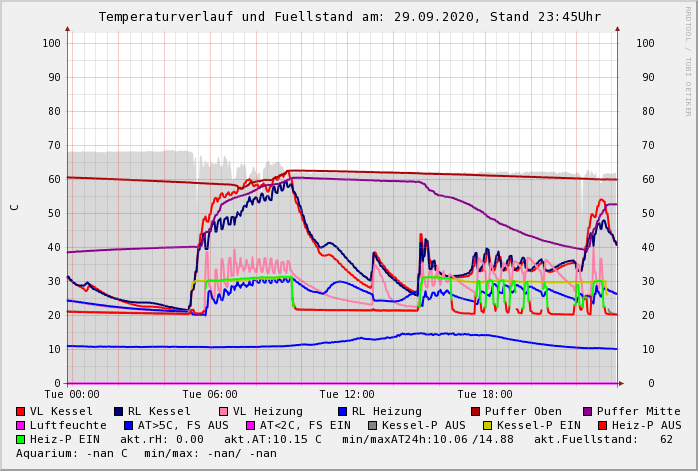The image size is (698, 471).
Task: Select the green Heiz-P EIN swatch
Action: click(x=21, y=440)
